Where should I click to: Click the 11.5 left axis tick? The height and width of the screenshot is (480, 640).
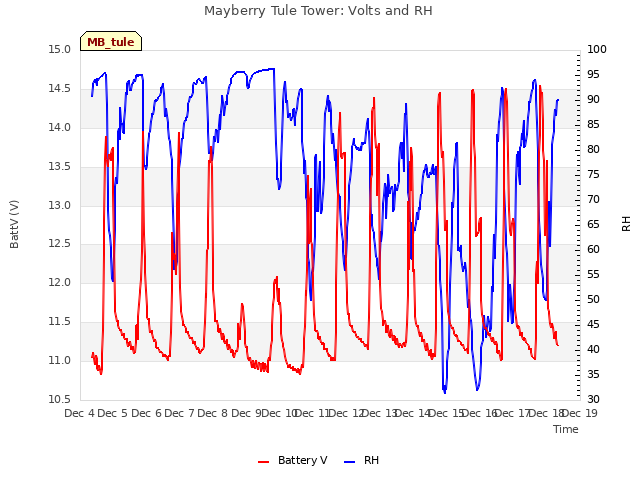[60, 322]
